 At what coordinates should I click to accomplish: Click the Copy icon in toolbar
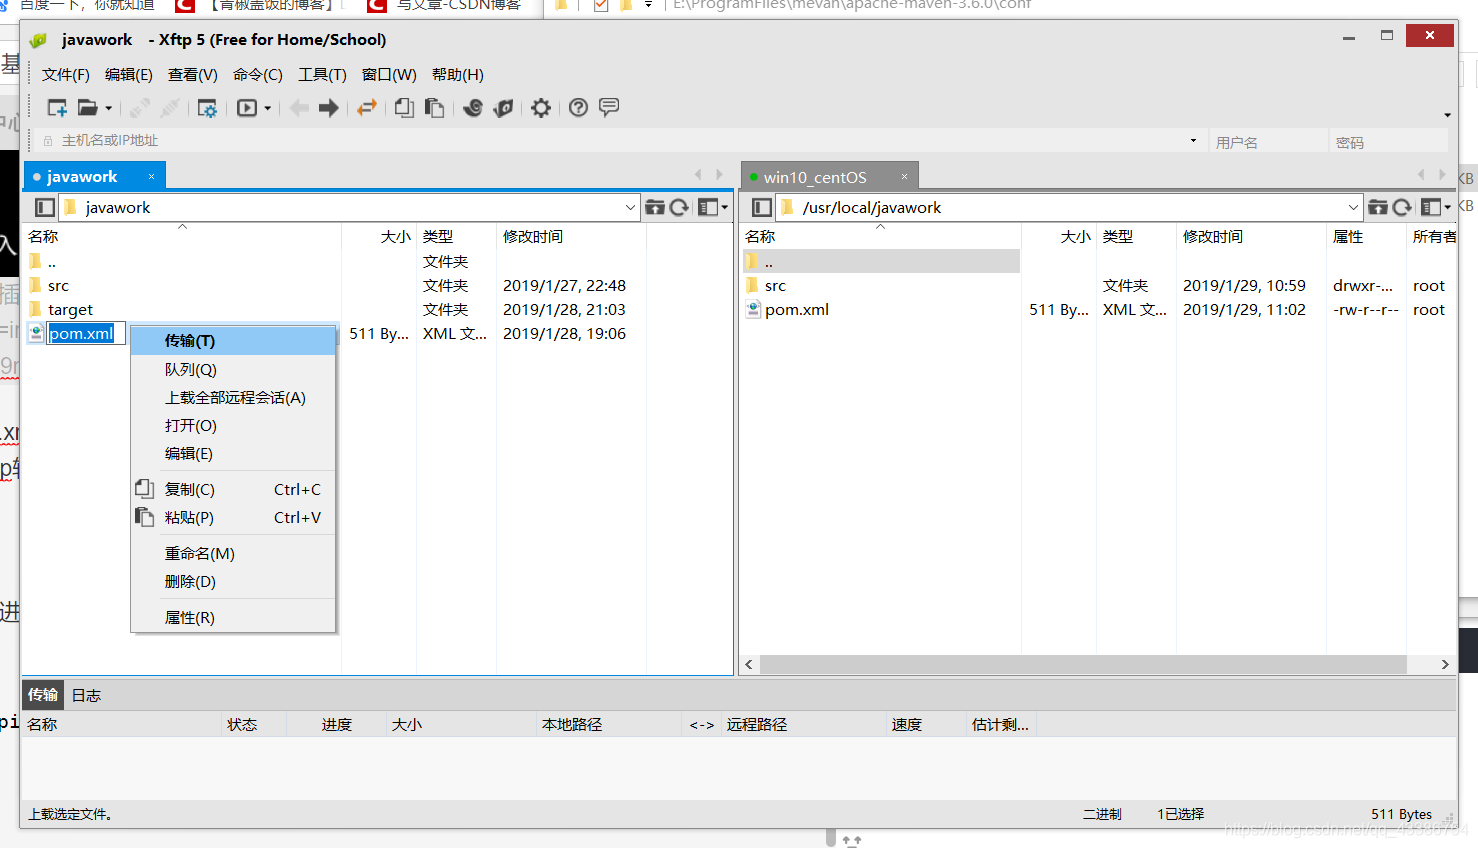(x=404, y=108)
